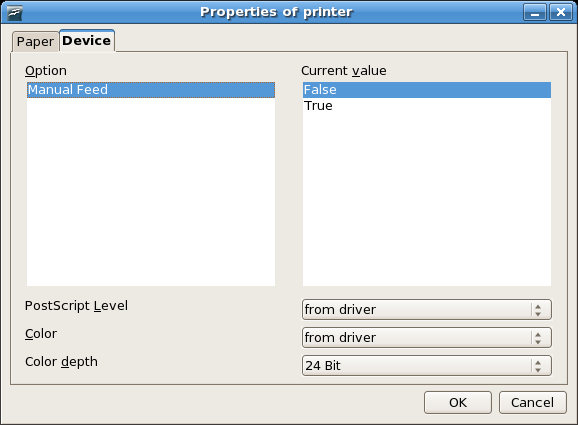This screenshot has width=578, height=425.
Task: Click the PostScript Level dropdown arrows
Action: coord(538,310)
